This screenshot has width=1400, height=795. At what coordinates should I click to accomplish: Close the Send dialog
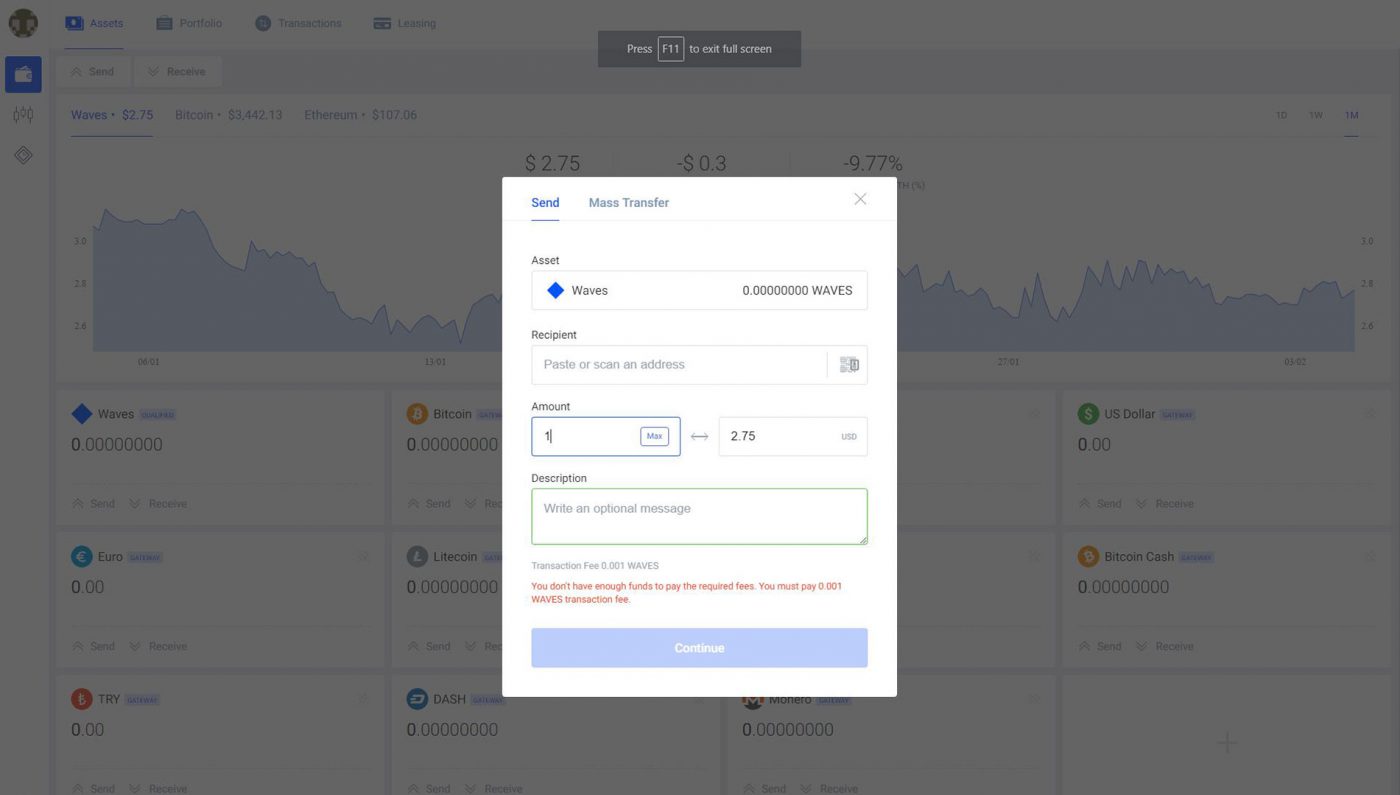point(860,199)
